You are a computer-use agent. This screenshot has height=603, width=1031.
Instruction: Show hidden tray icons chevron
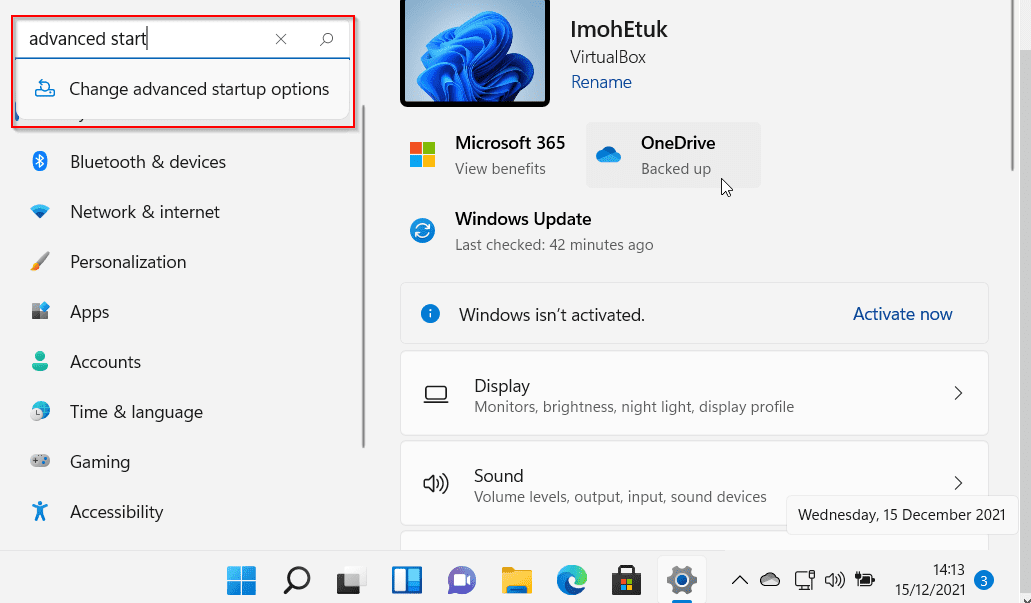coord(740,580)
